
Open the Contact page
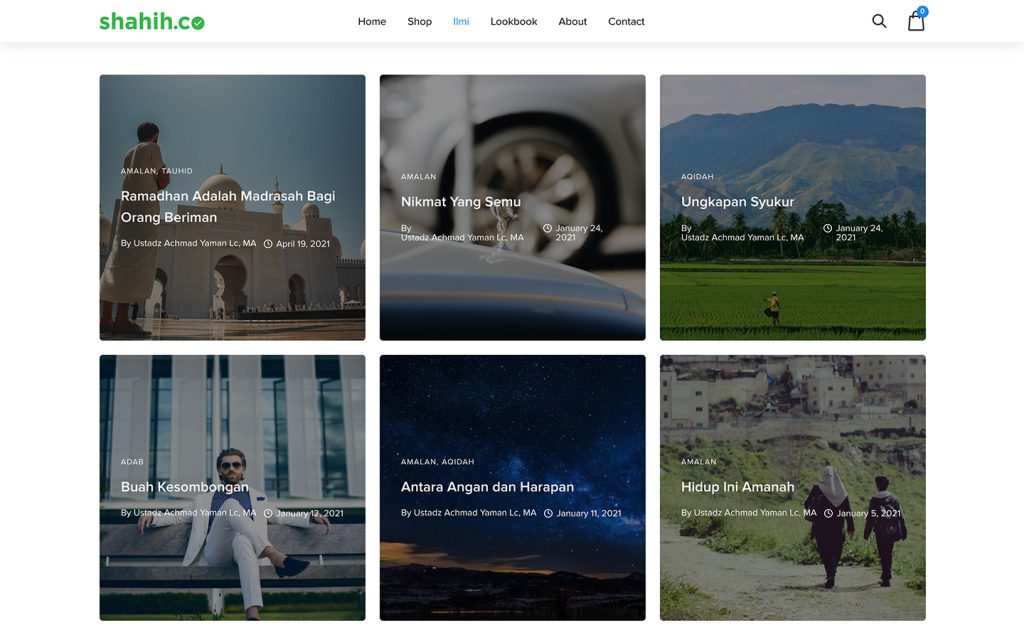click(626, 21)
